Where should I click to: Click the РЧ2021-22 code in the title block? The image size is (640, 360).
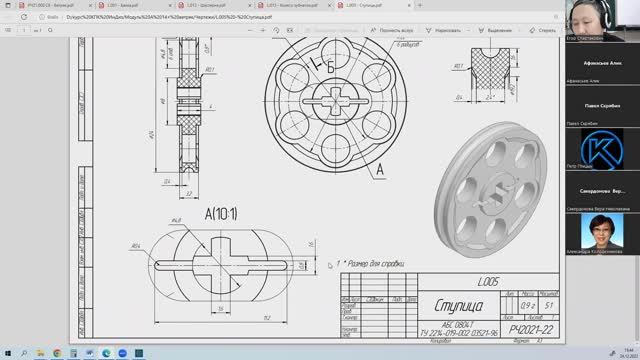(531, 330)
